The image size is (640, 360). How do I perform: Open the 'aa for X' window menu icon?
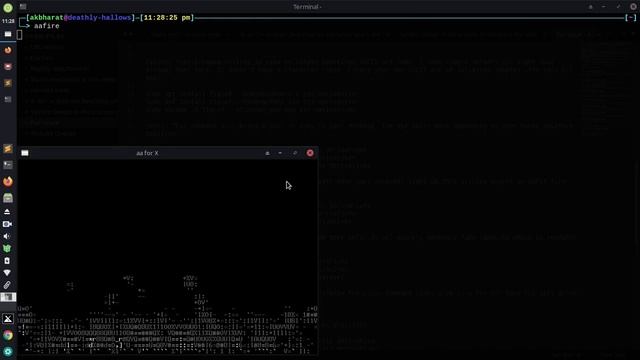[x=25, y=153]
